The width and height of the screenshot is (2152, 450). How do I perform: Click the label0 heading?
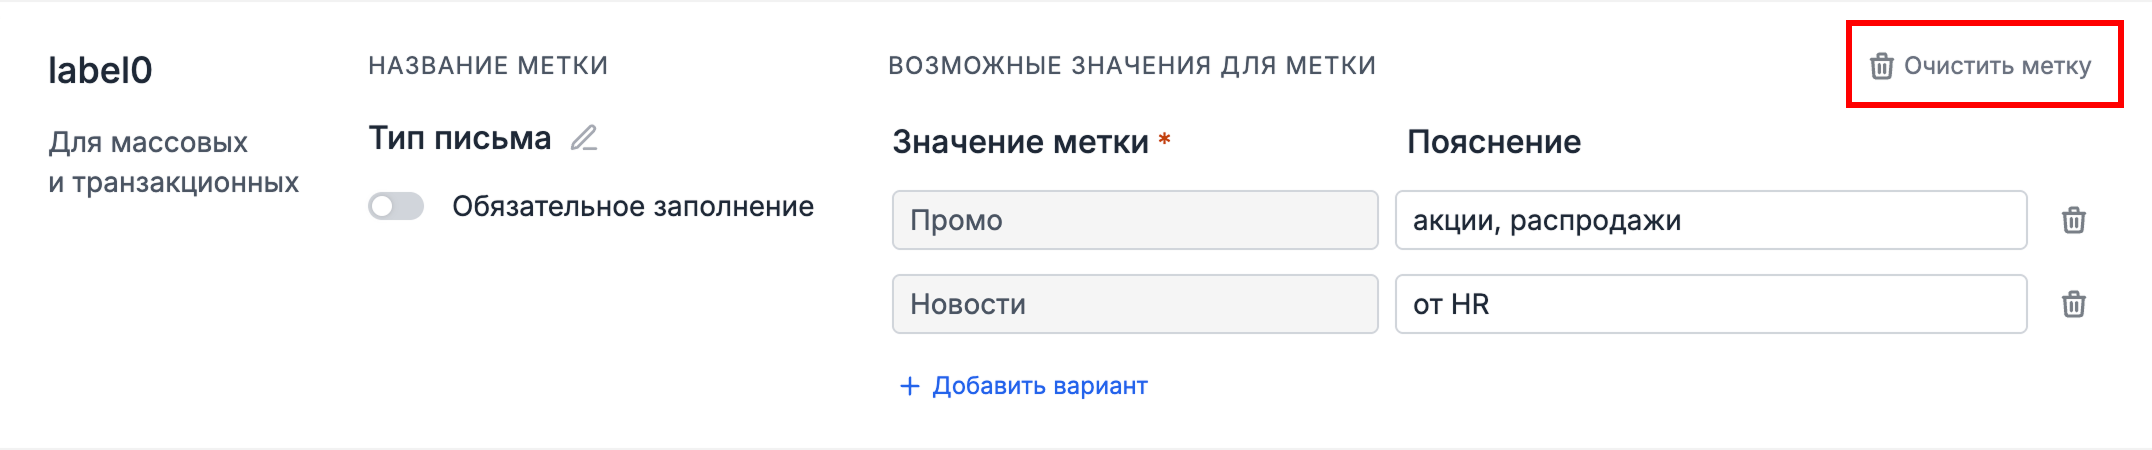pyautogui.click(x=100, y=70)
